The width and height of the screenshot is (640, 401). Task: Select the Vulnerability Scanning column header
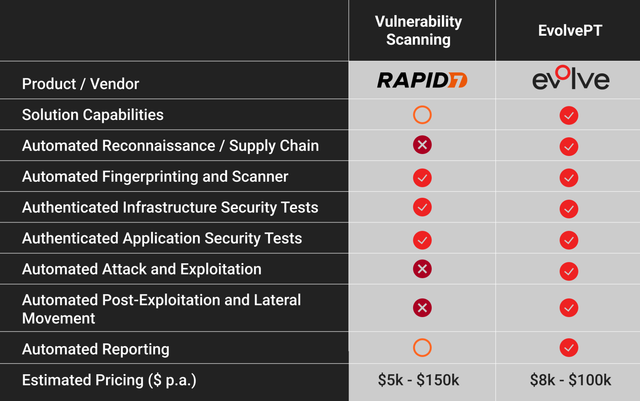click(x=421, y=30)
